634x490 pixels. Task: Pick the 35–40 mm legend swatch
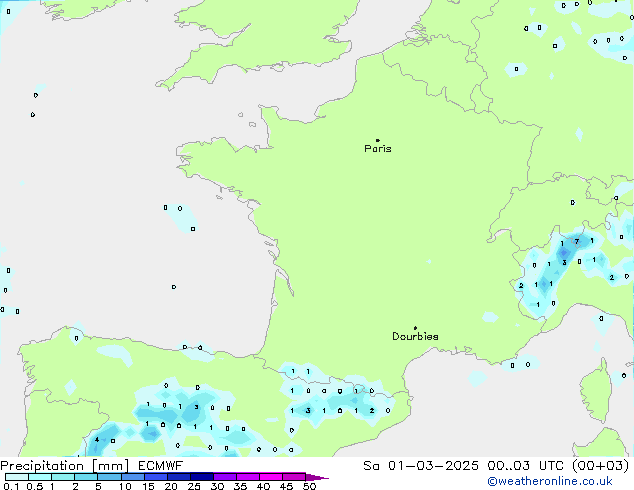[x=247, y=477]
